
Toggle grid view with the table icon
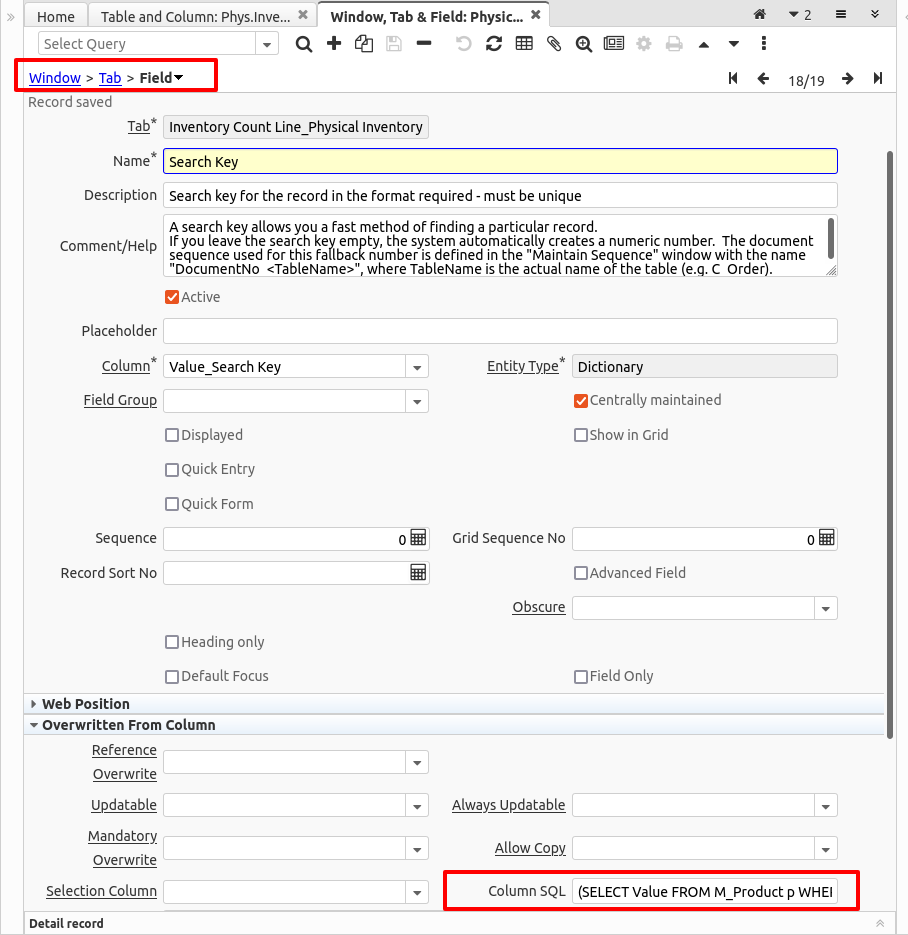point(524,44)
